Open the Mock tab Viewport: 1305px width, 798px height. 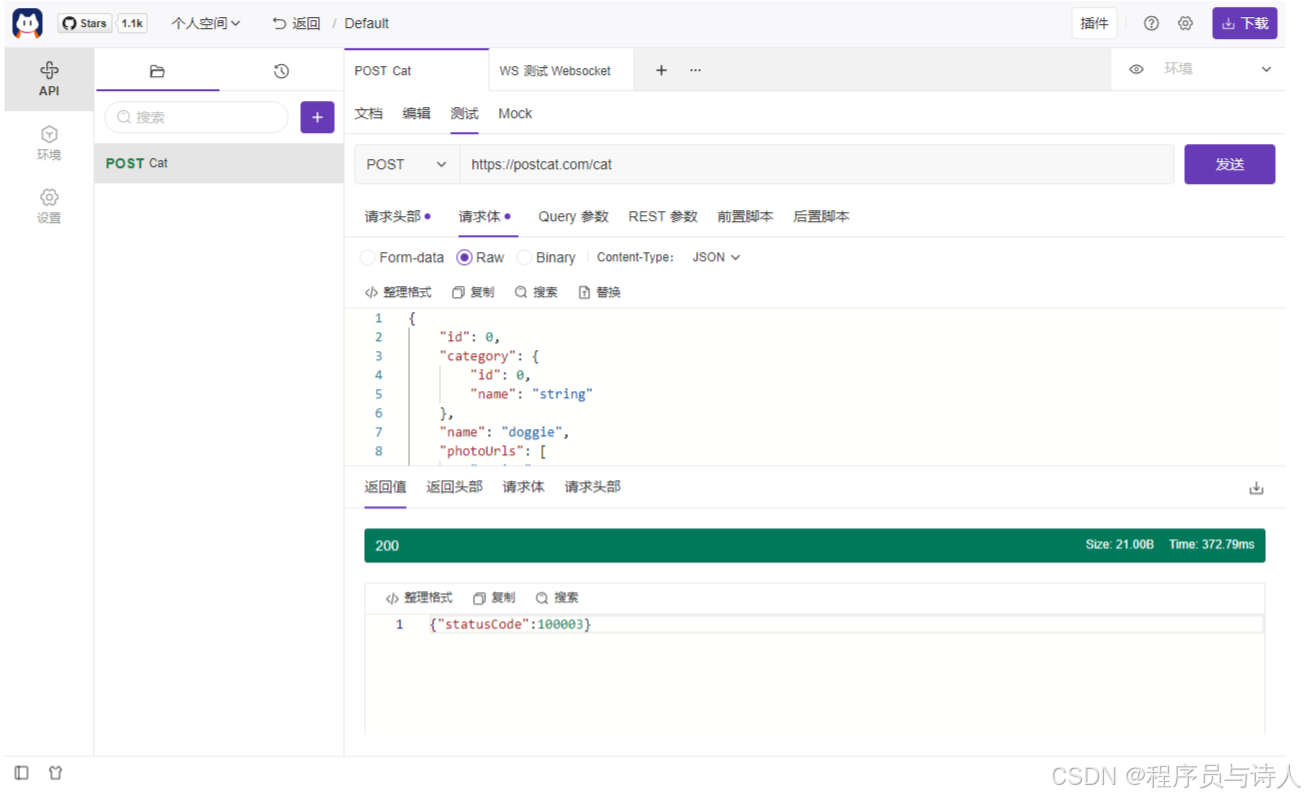point(515,113)
